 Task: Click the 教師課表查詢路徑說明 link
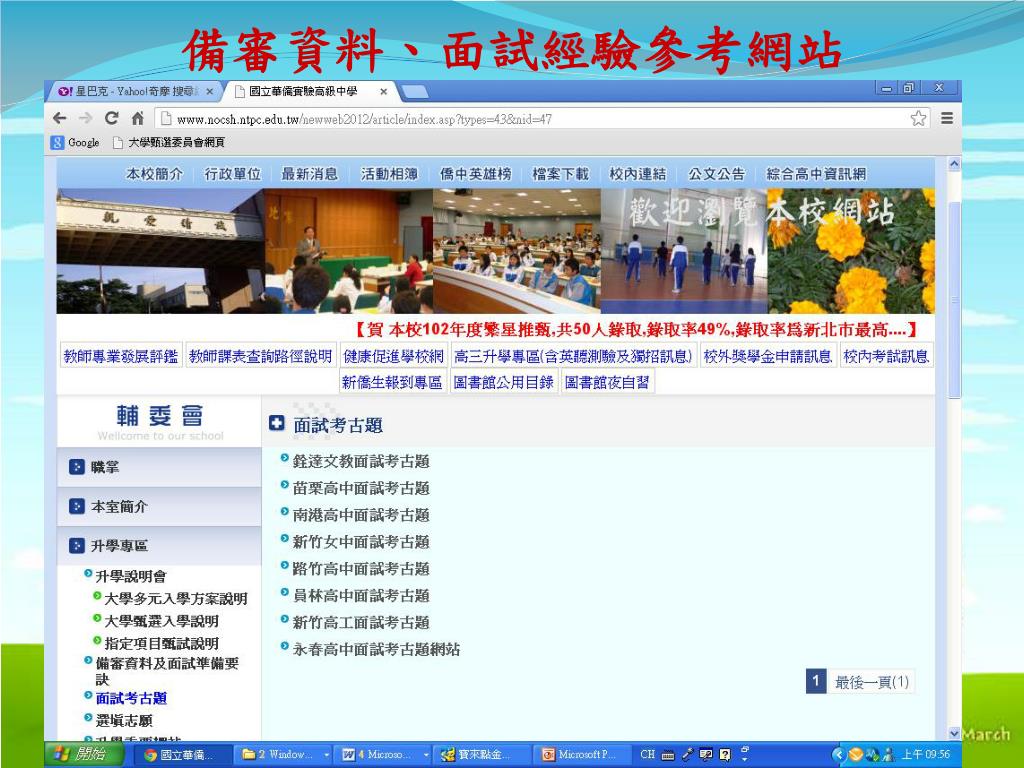point(261,356)
